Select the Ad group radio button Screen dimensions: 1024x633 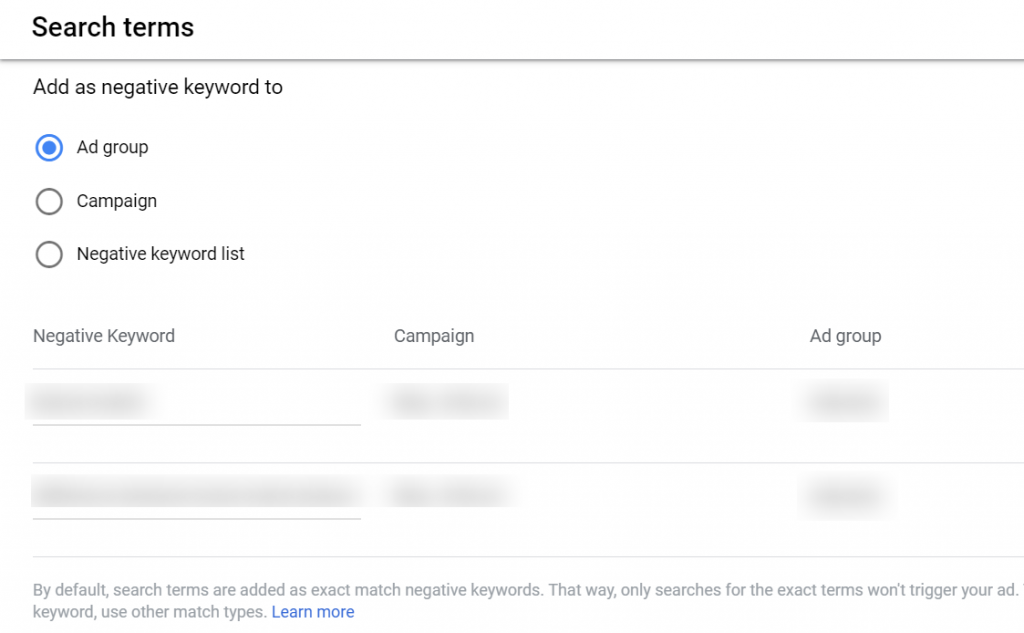[49, 148]
